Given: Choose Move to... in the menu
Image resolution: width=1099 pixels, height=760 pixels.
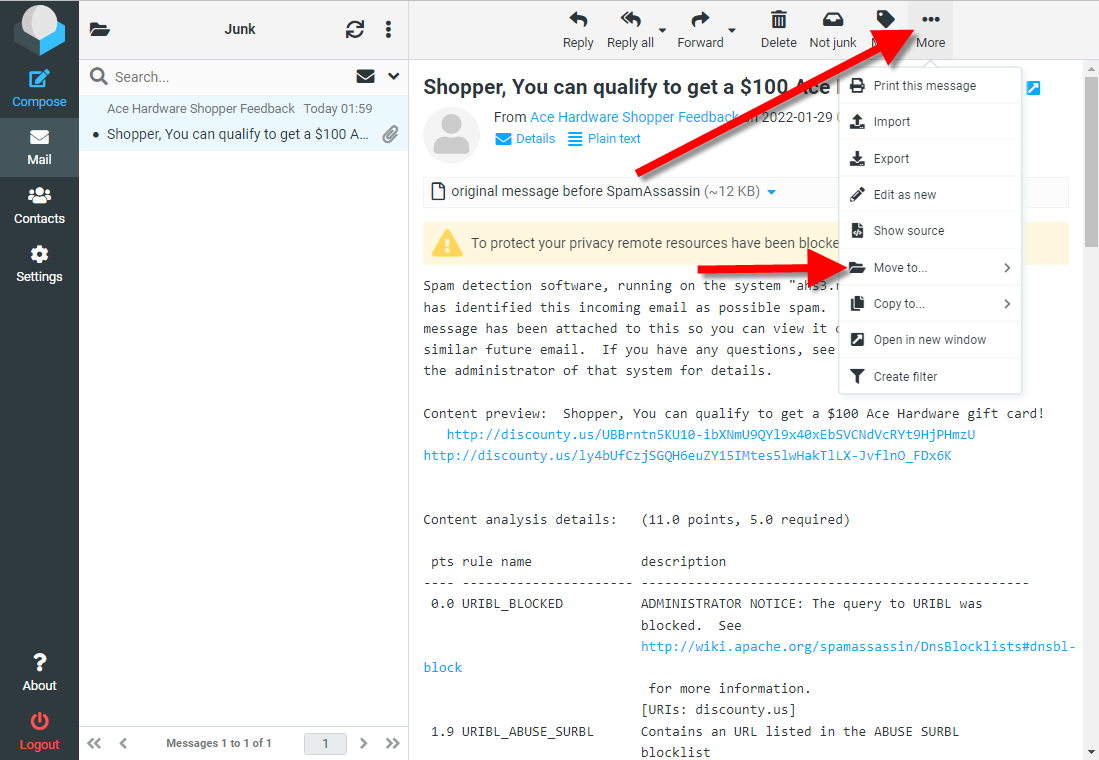Looking at the screenshot, I should (930, 267).
